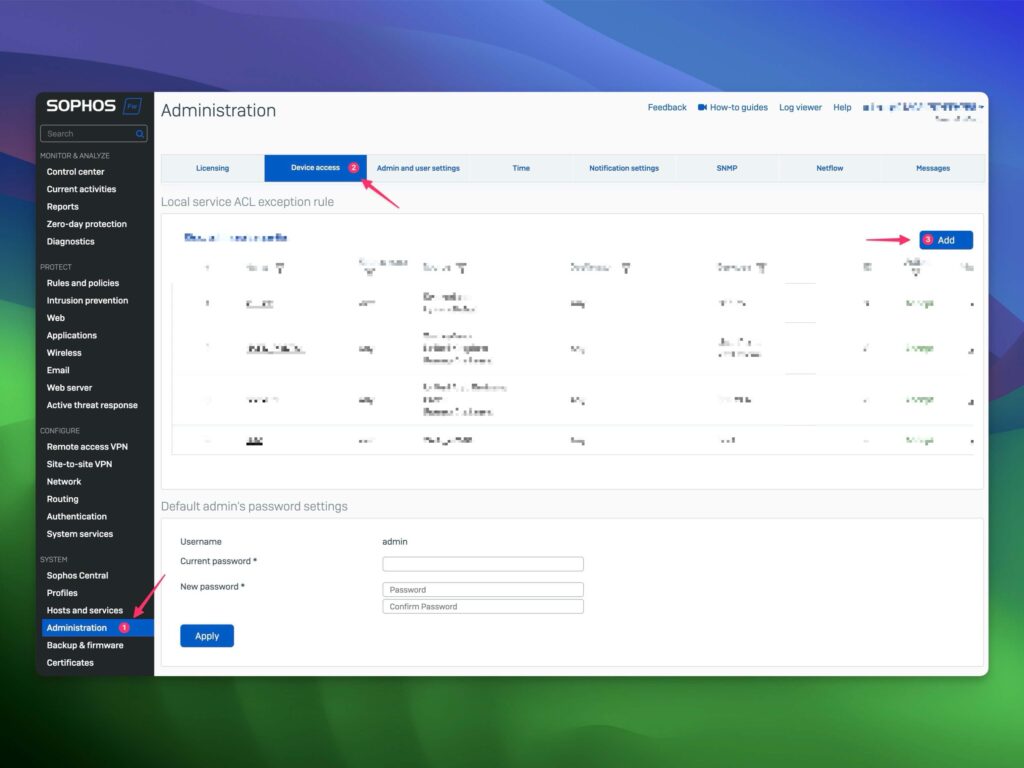Navigate to Active threat response
The height and width of the screenshot is (768, 1024).
[x=92, y=405]
